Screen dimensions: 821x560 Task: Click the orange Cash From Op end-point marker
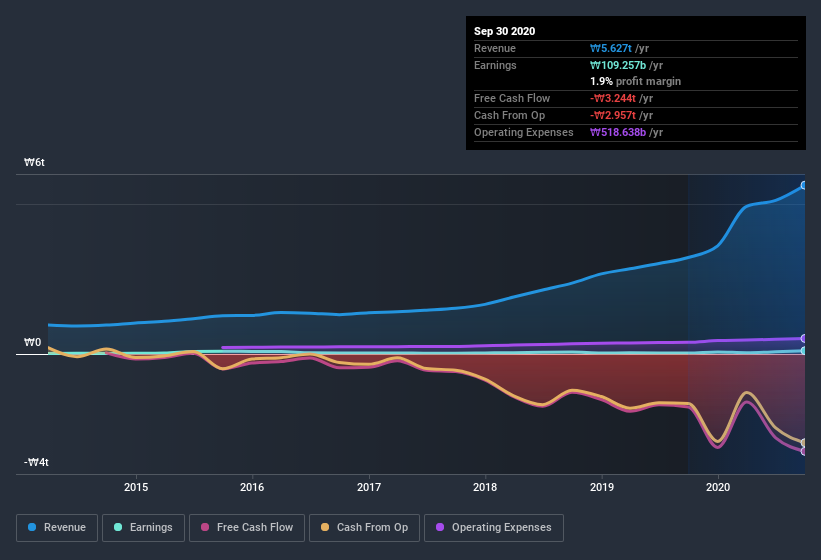point(803,442)
